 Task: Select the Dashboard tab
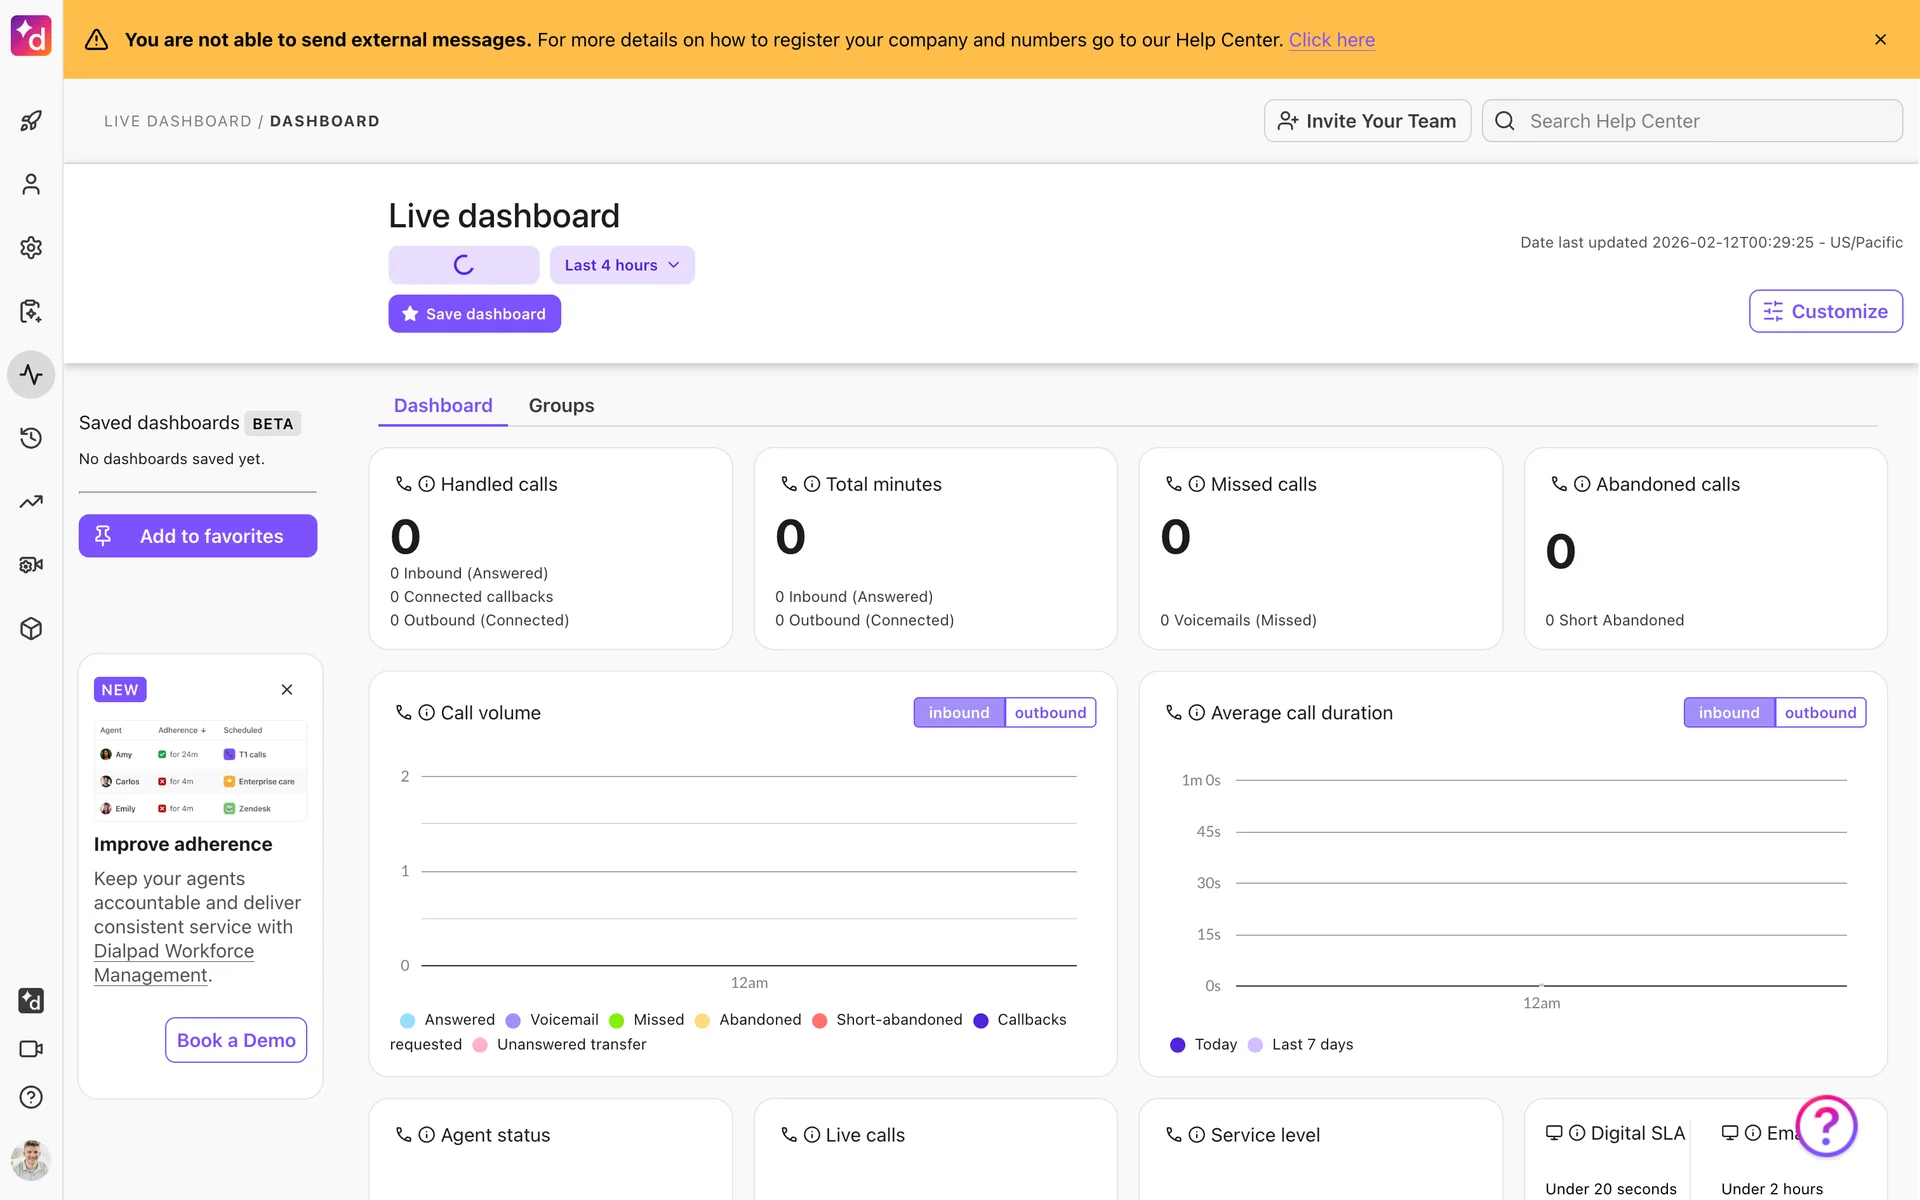click(x=443, y=406)
